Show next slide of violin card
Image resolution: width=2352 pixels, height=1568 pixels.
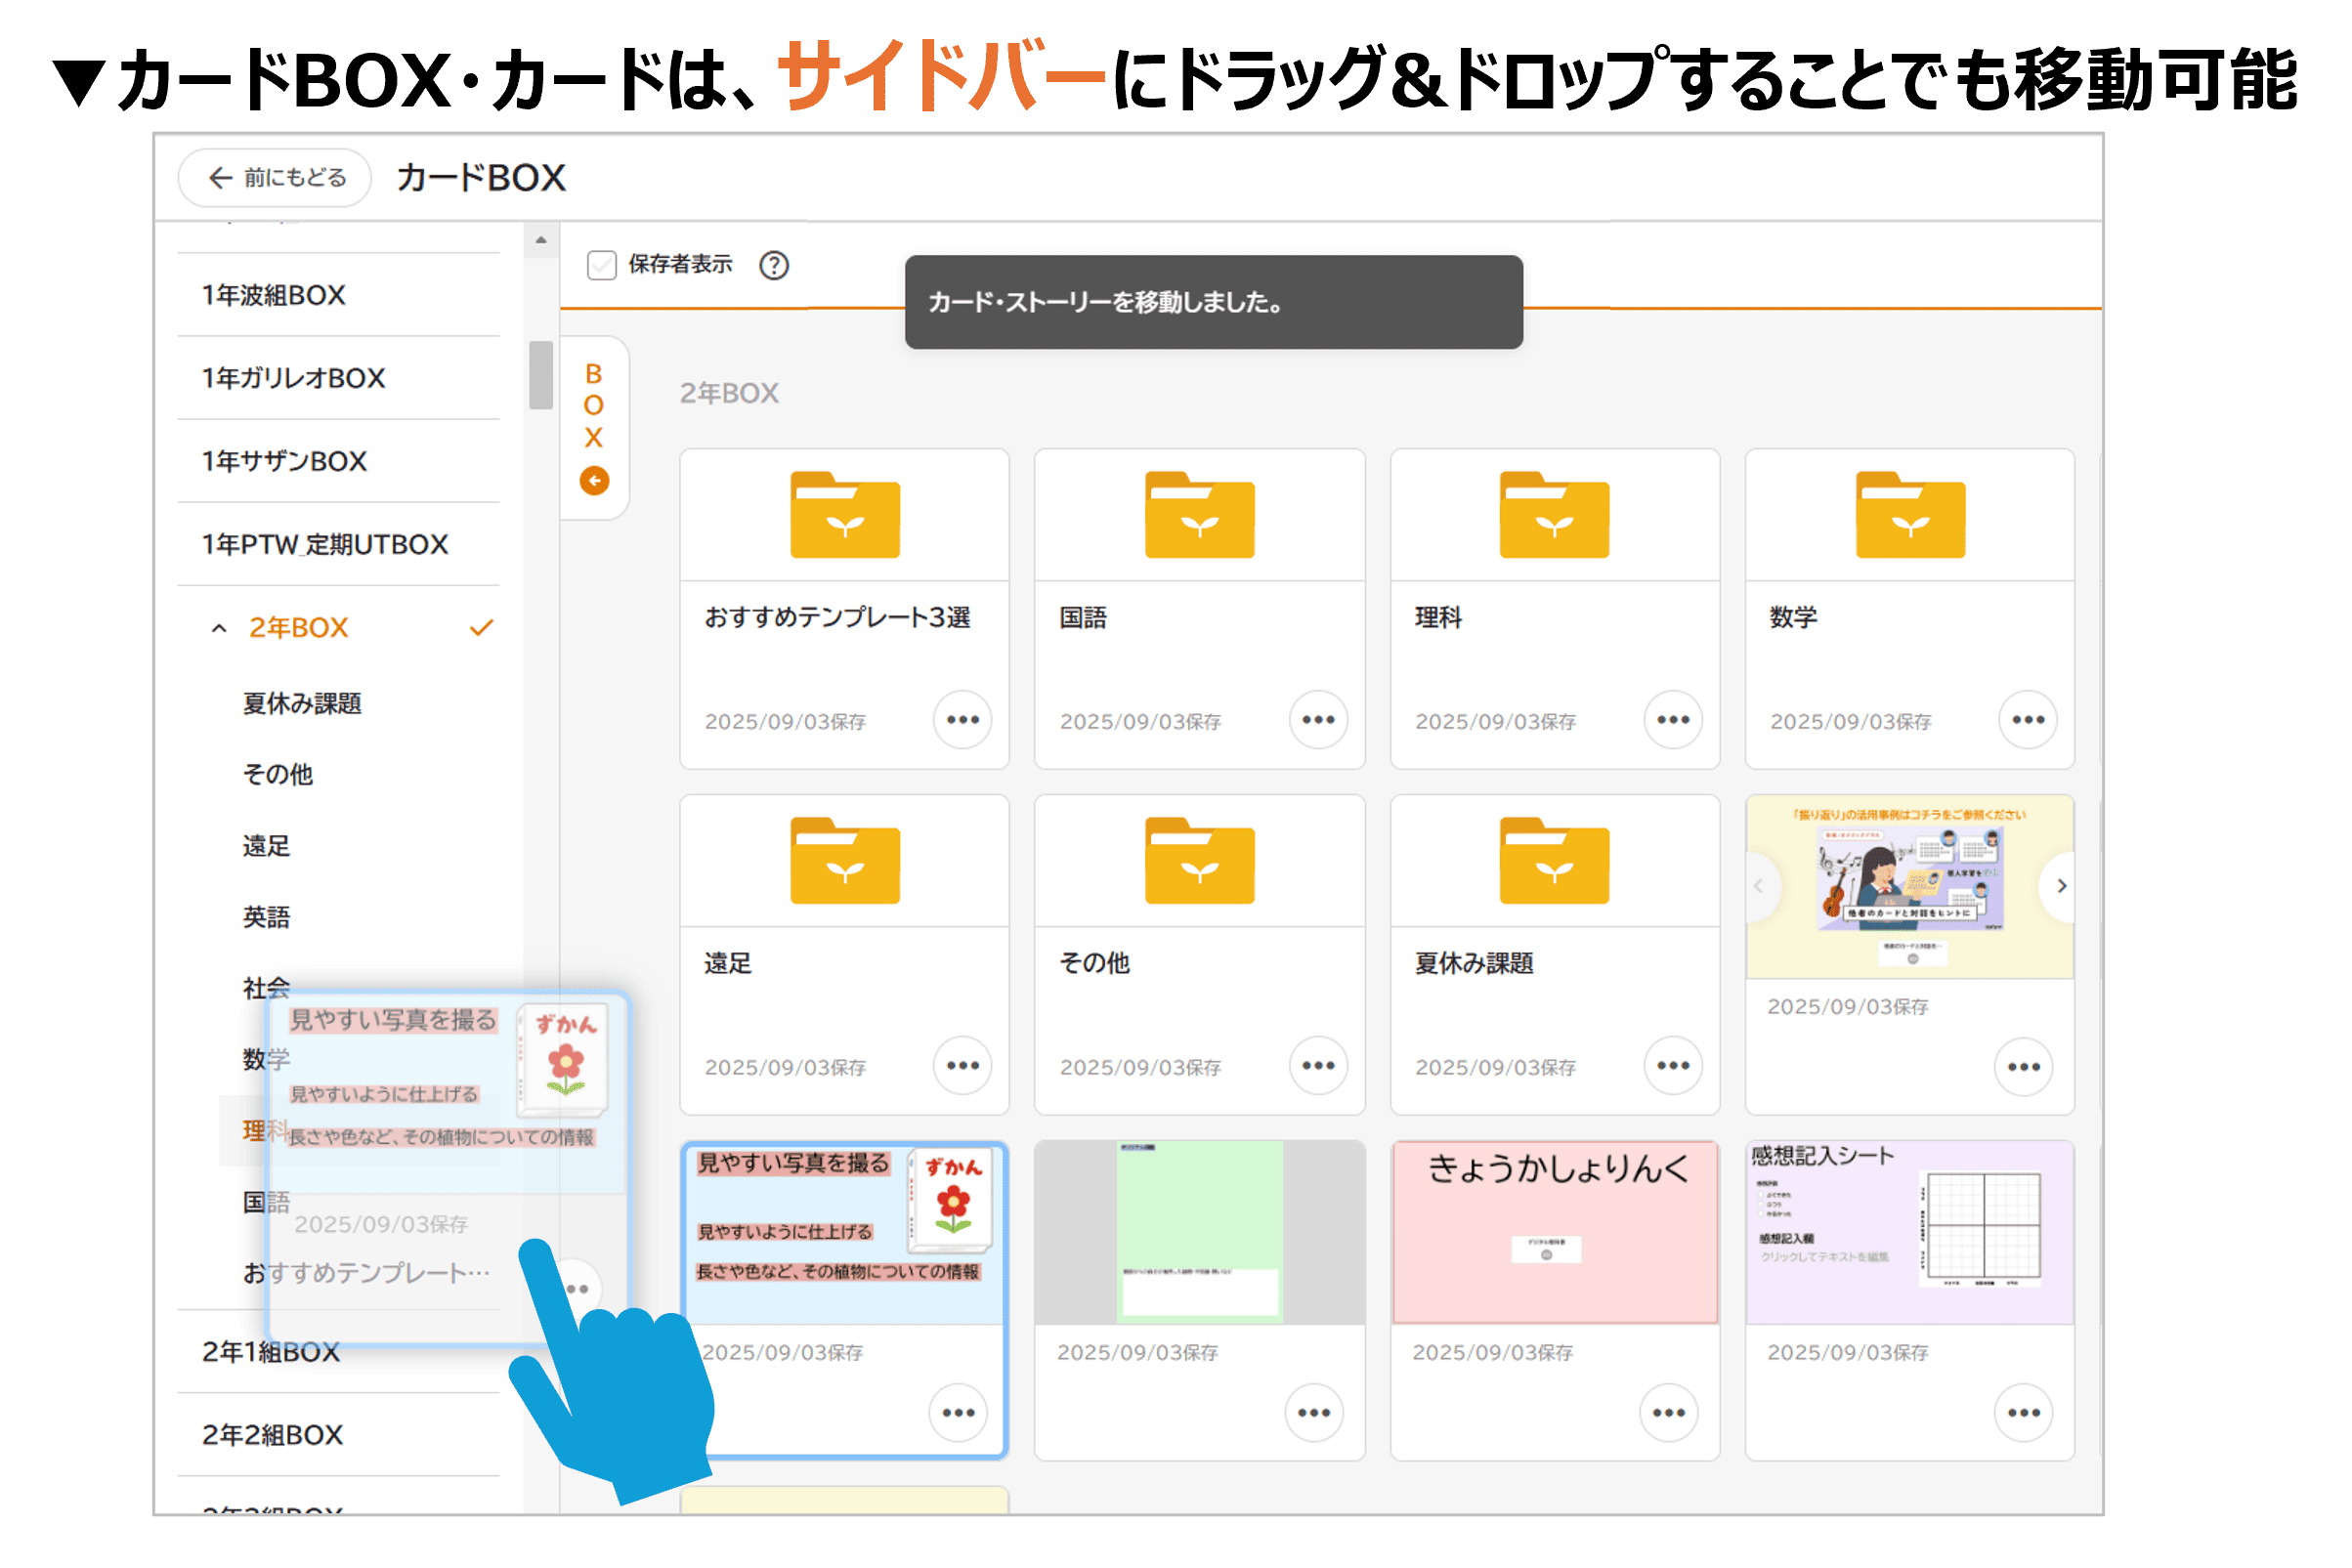pos(2061,886)
